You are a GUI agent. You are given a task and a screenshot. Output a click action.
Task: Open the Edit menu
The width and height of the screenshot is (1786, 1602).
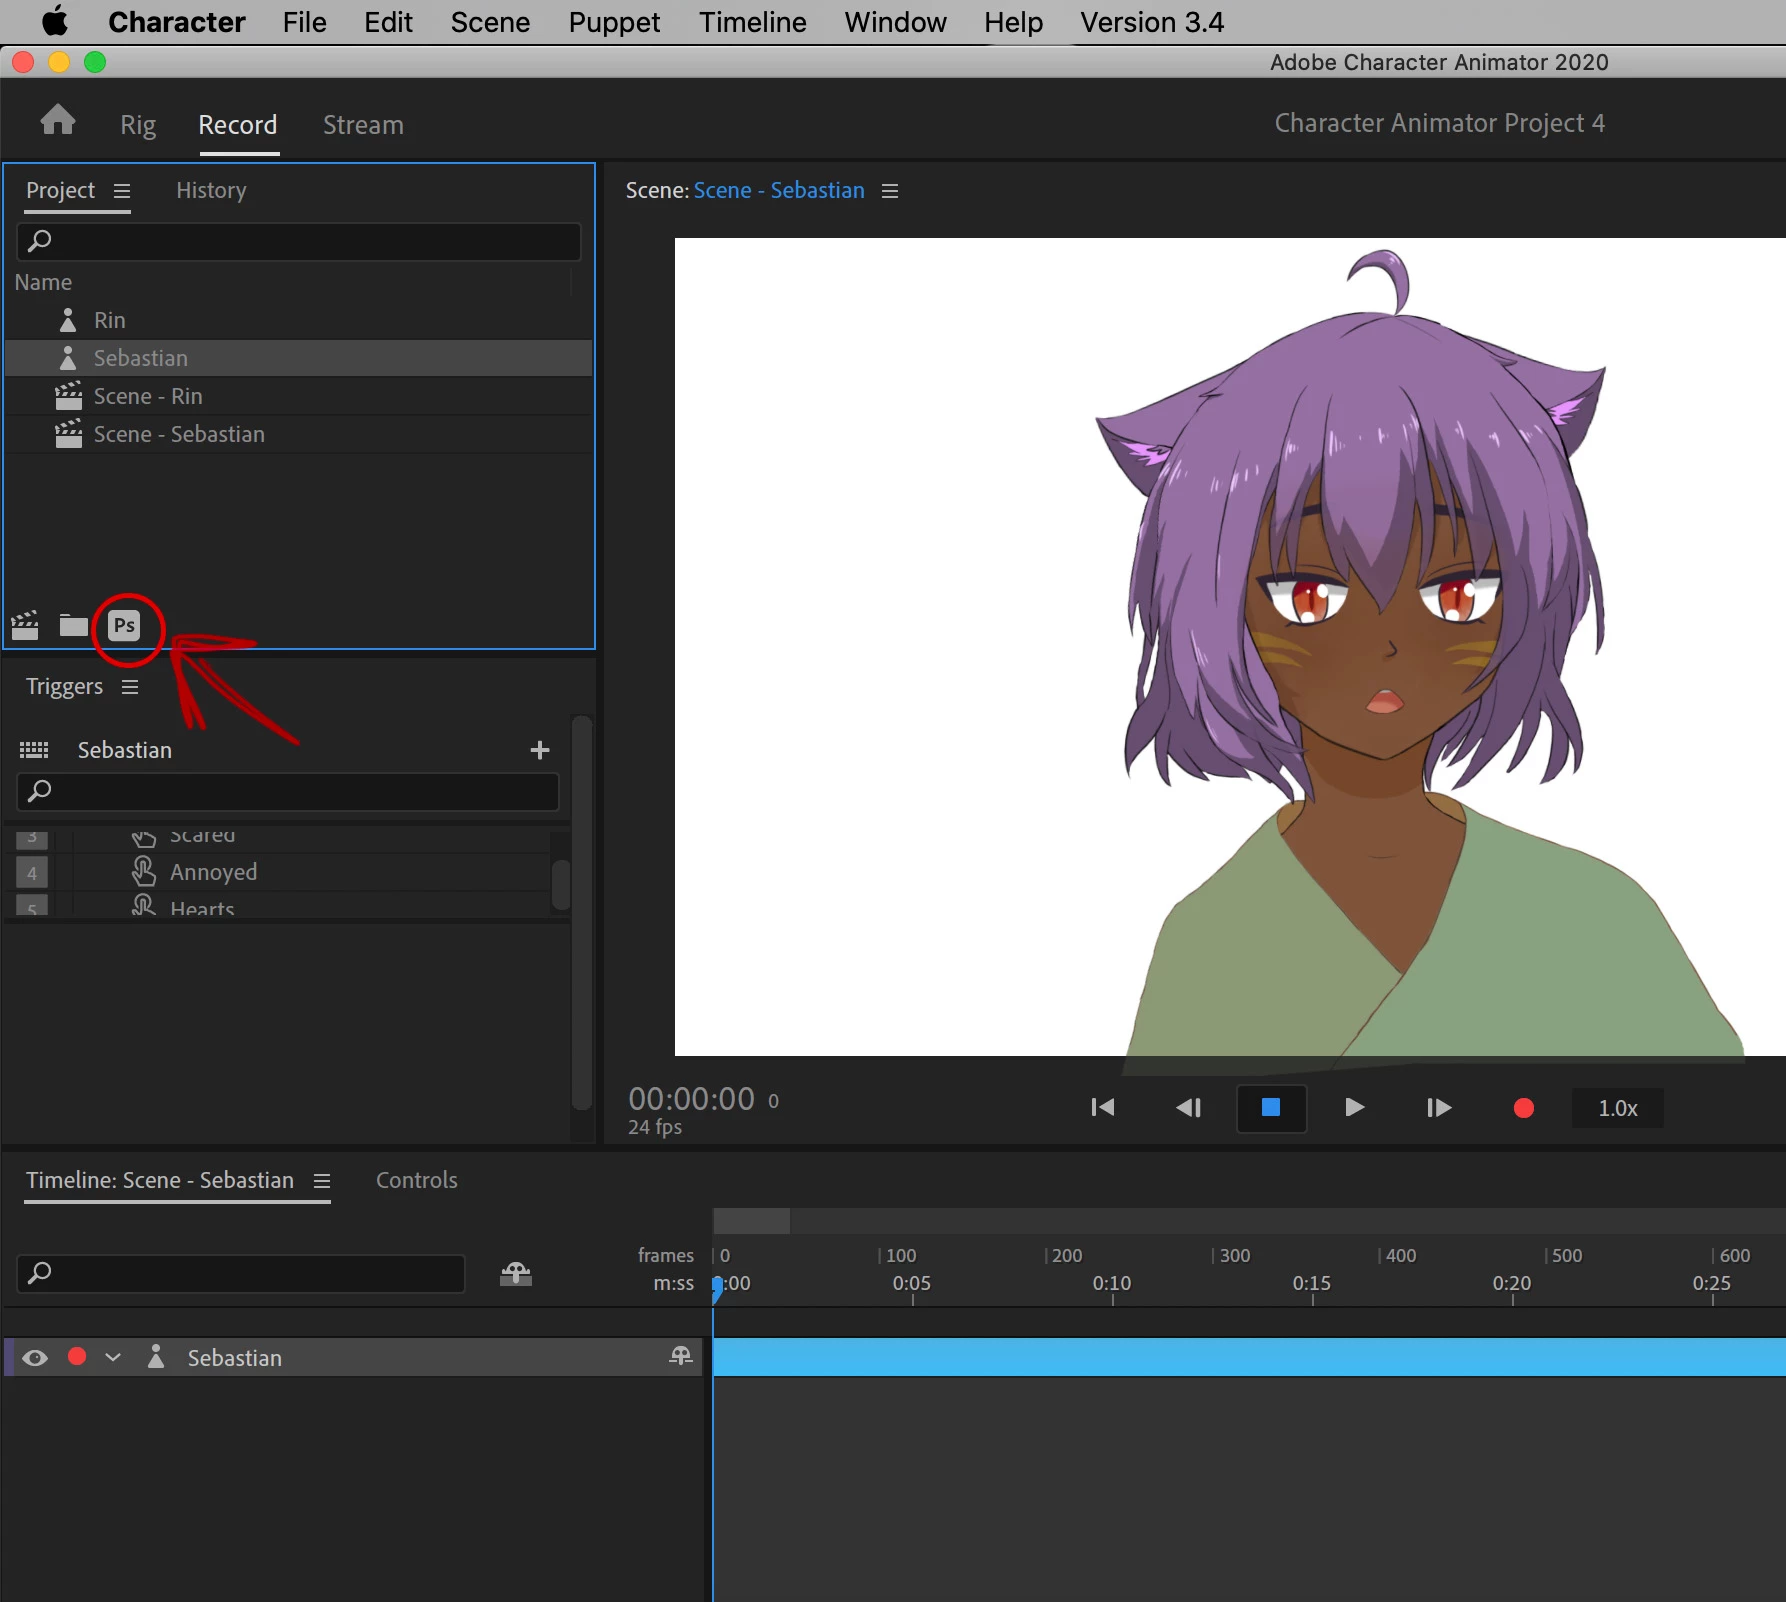388,22
